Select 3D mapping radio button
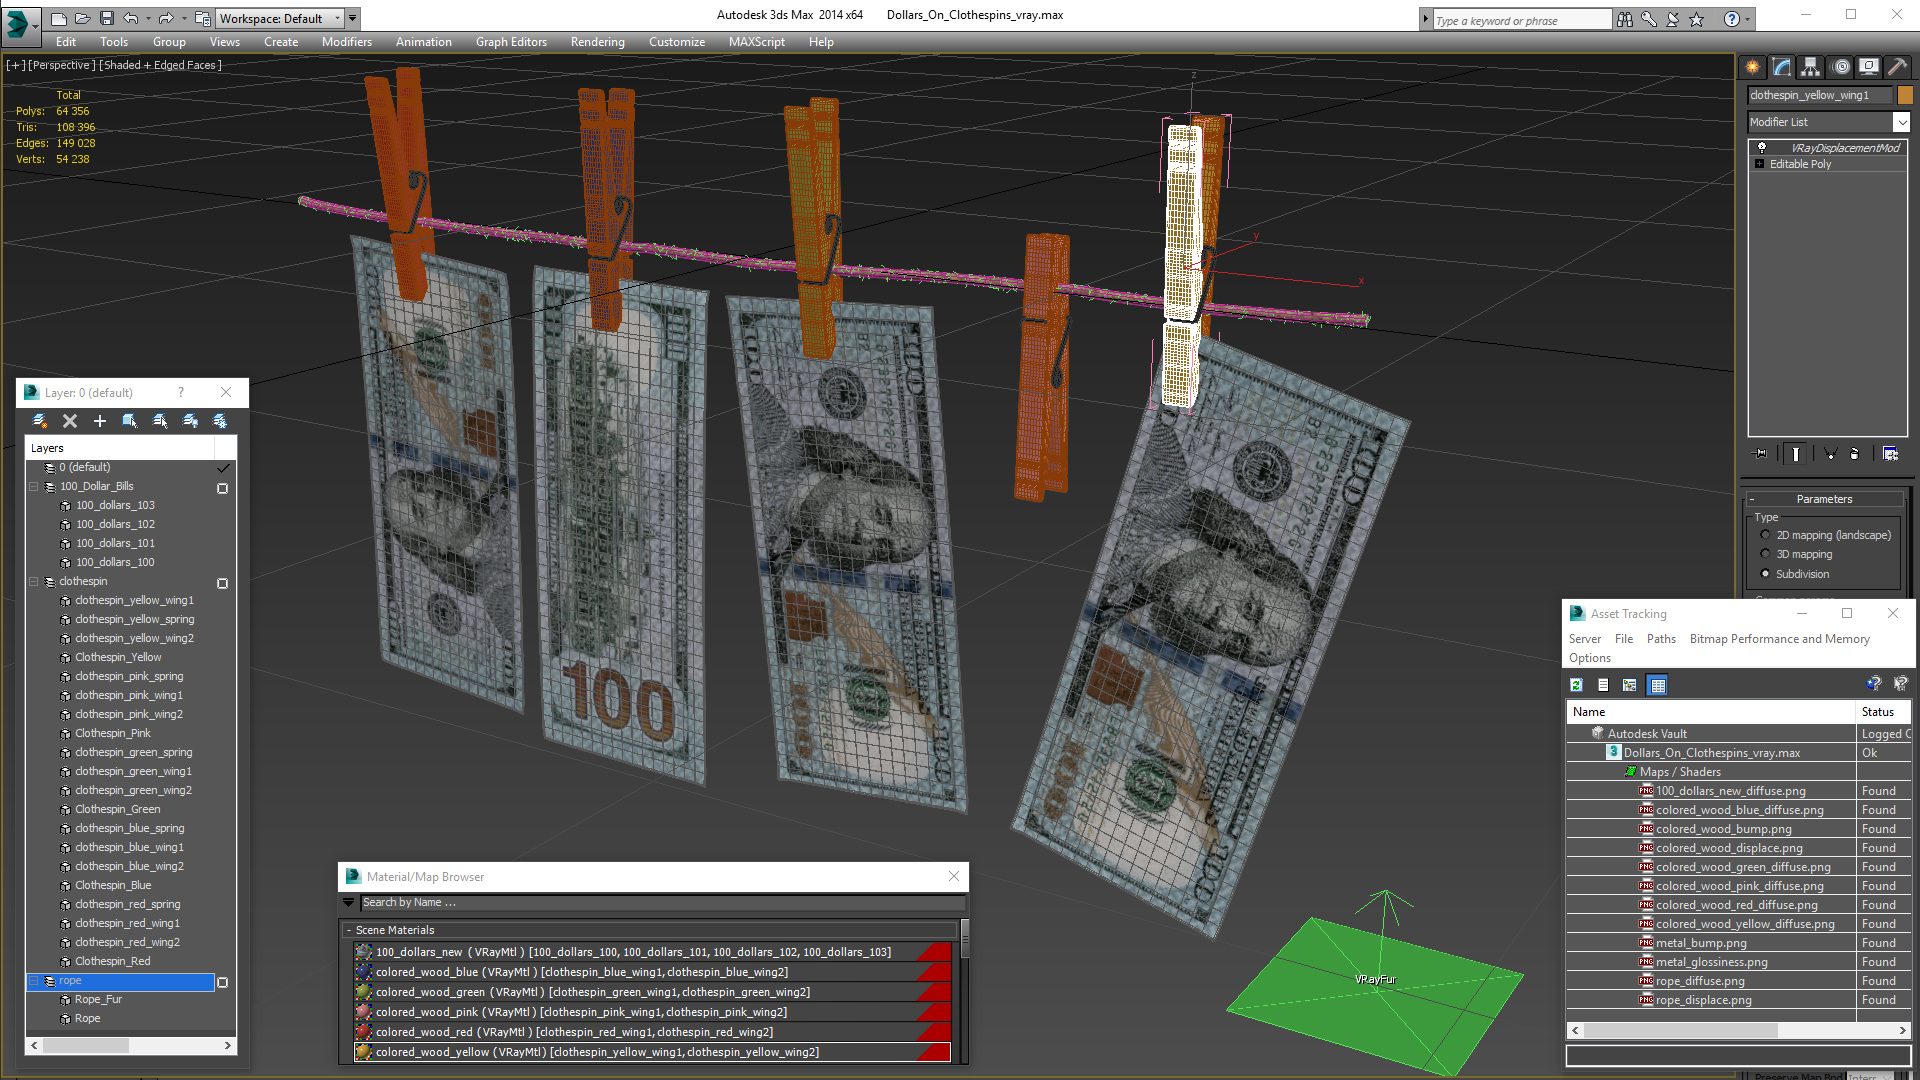This screenshot has width=1920, height=1080. pyautogui.click(x=1765, y=554)
